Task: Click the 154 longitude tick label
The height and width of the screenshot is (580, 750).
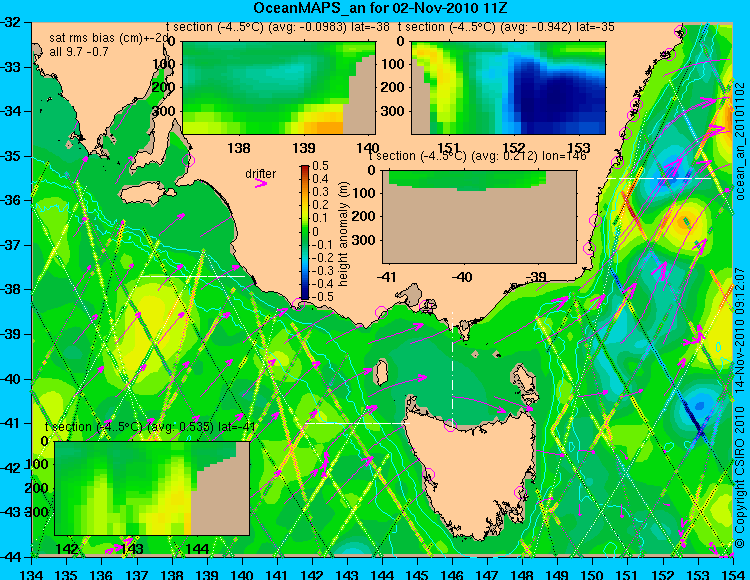Action: coord(733,574)
